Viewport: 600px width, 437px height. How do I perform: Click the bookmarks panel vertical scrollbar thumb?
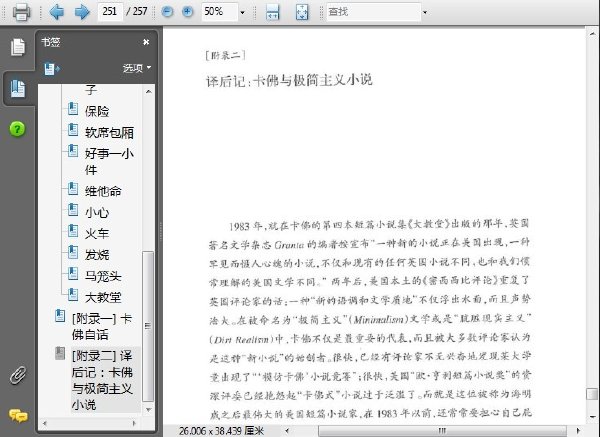[x=148, y=326]
